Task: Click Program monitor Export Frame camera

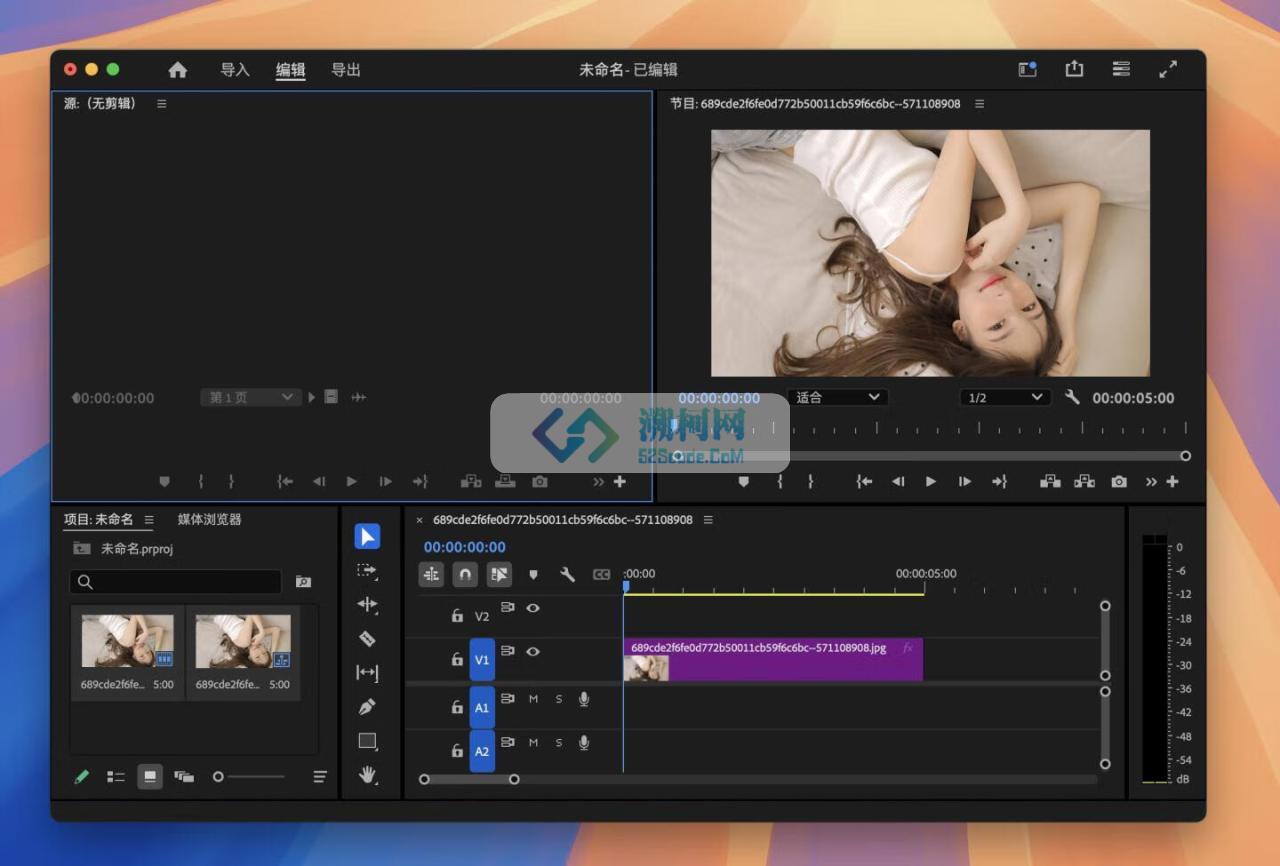Action: click(x=1119, y=481)
